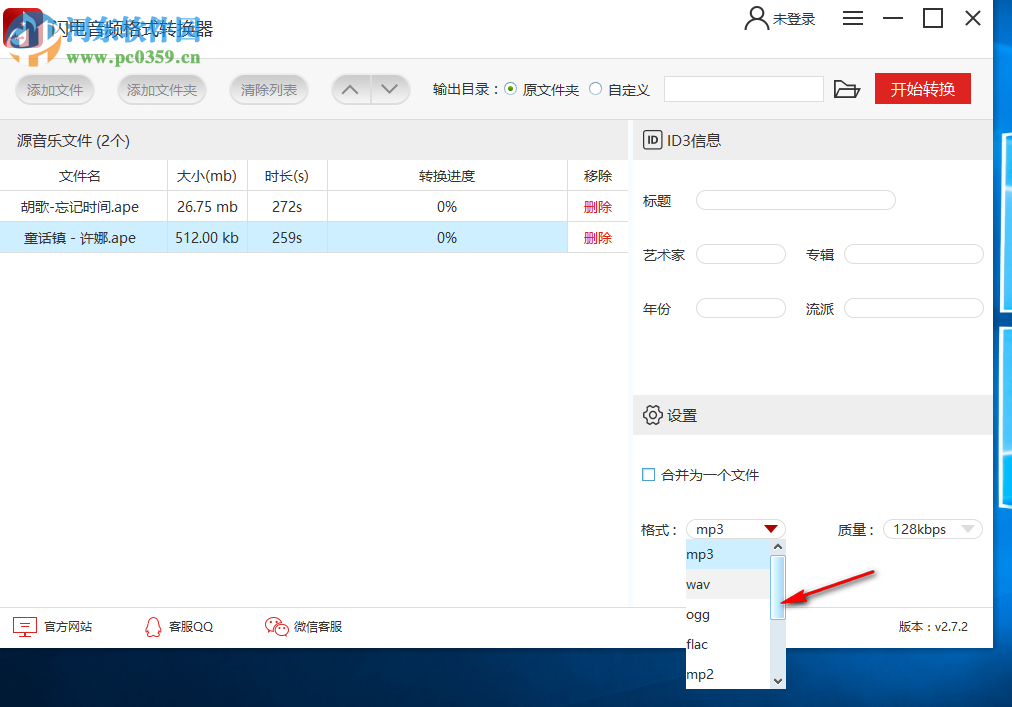Click the 年份 year input field
Viewport: 1012px width, 707px height.
(740, 308)
